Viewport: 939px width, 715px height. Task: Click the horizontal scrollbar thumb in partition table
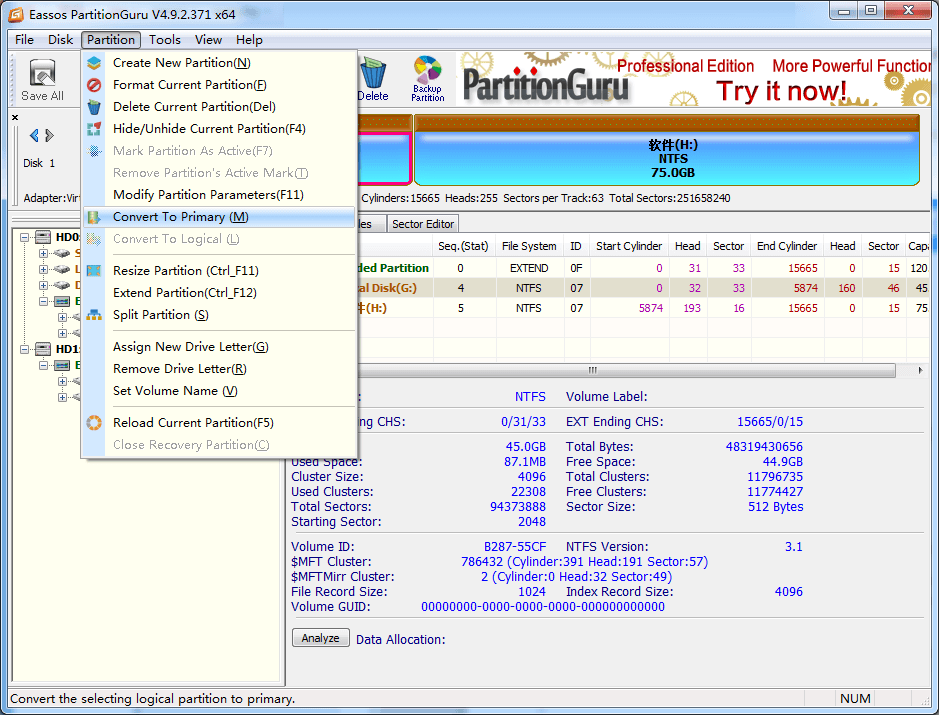pos(626,370)
